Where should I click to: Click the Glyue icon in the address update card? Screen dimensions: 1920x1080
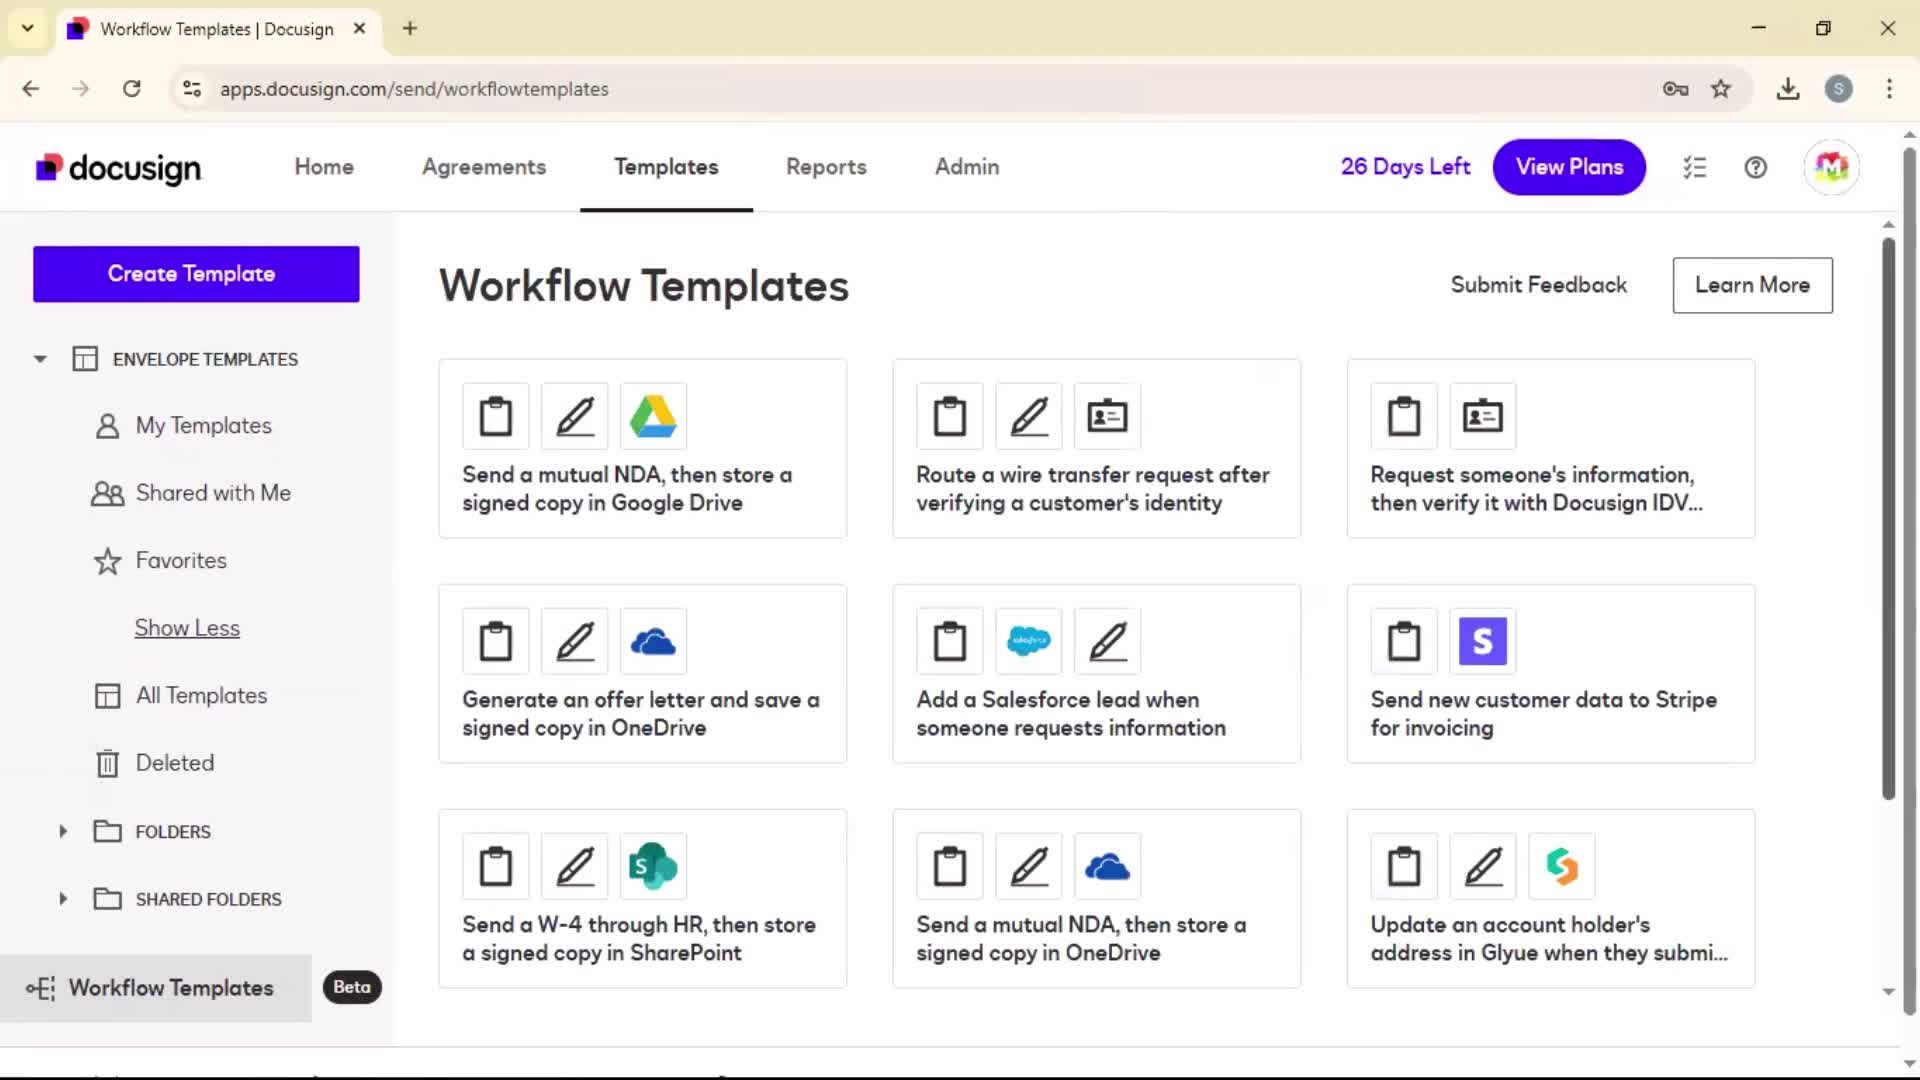coord(1562,866)
